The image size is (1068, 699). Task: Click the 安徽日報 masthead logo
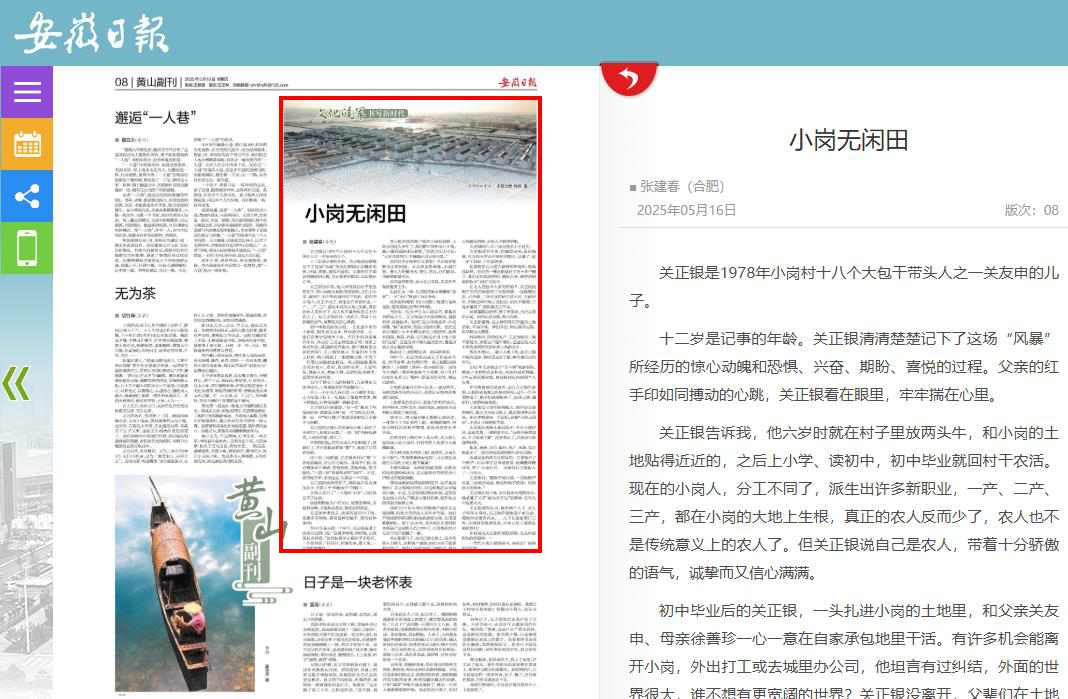[x=91, y=32]
